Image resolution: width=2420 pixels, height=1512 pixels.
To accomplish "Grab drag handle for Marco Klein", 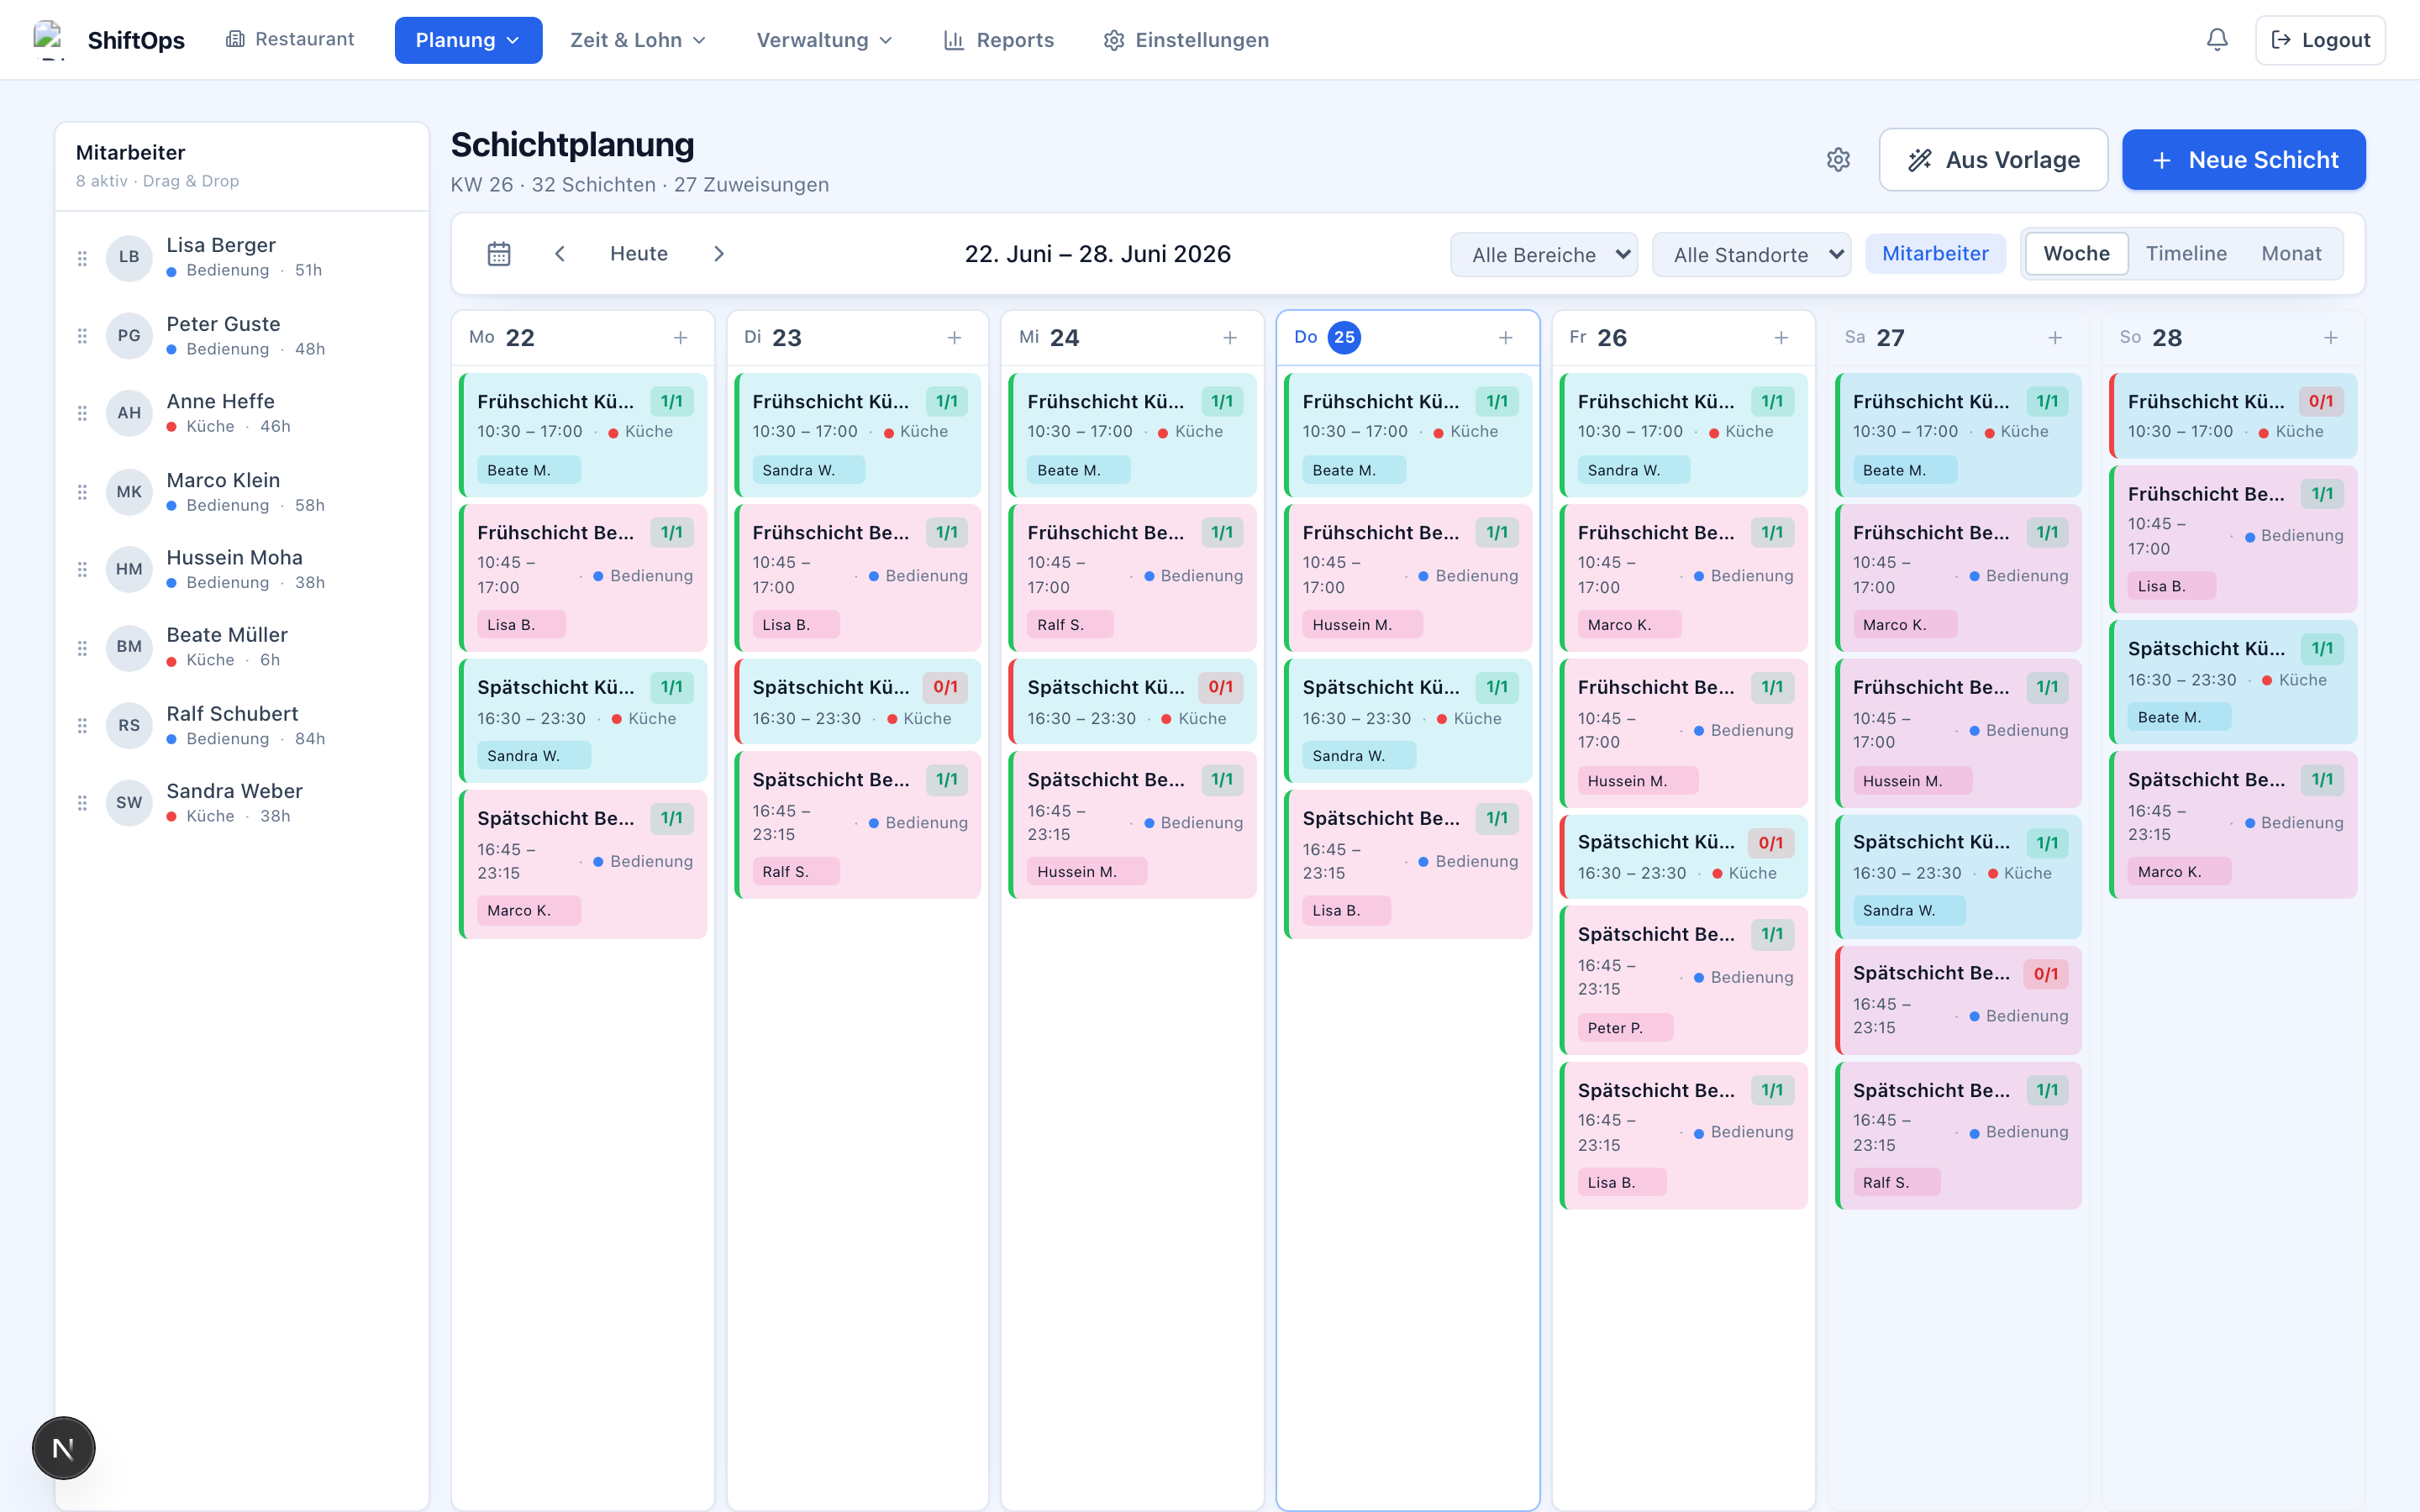I will (82, 492).
